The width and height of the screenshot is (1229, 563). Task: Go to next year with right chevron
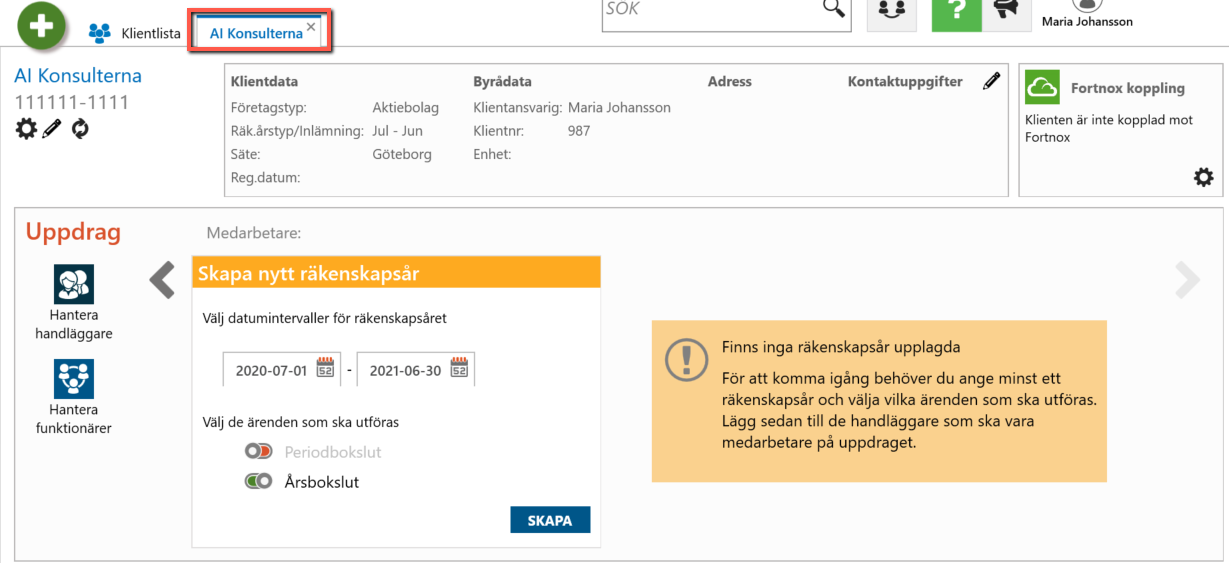[1187, 281]
